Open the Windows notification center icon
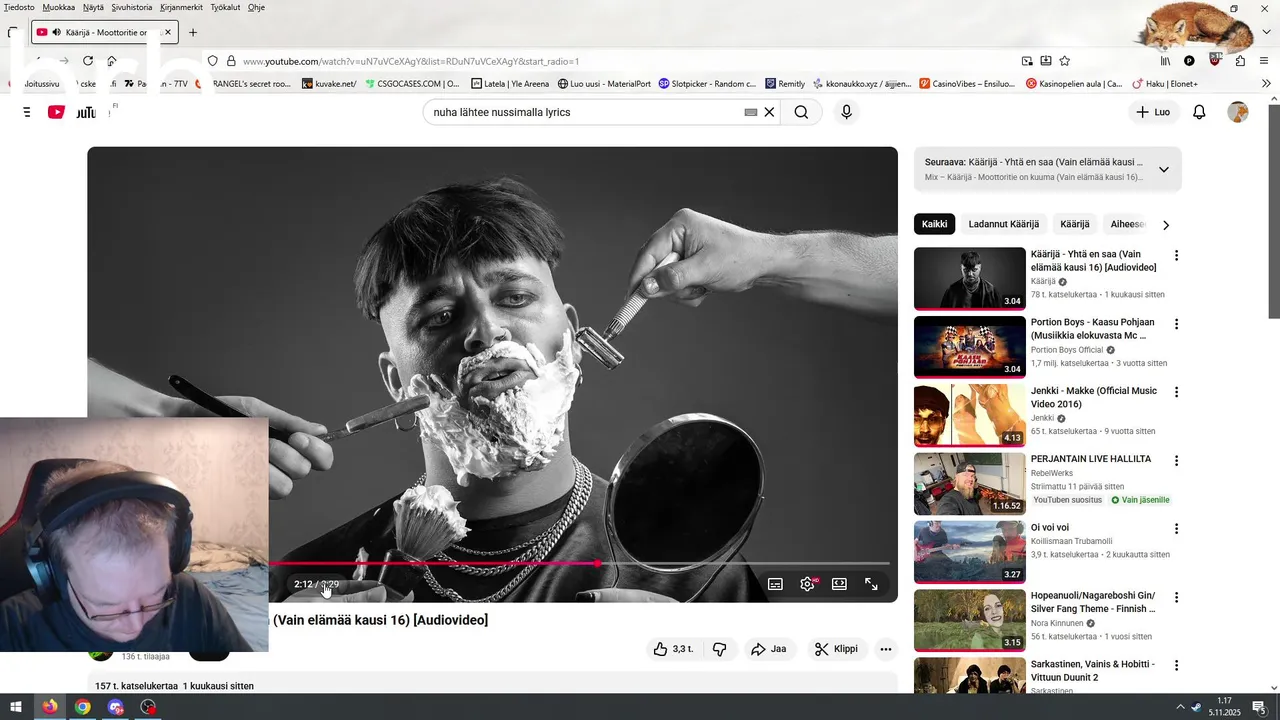1280x720 pixels. coord(1259,707)
